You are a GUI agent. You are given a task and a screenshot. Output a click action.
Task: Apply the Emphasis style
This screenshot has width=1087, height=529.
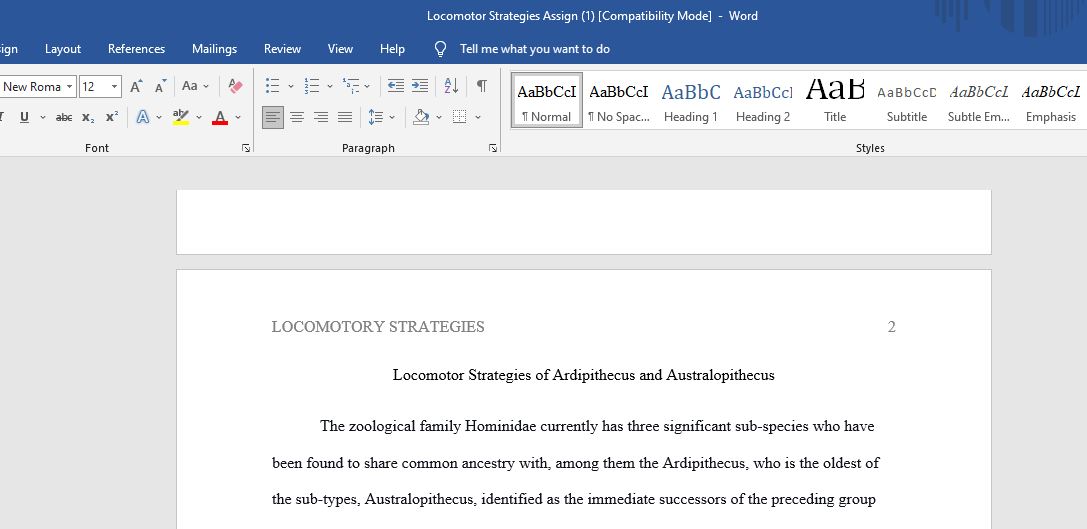[x=1051, y=100]
